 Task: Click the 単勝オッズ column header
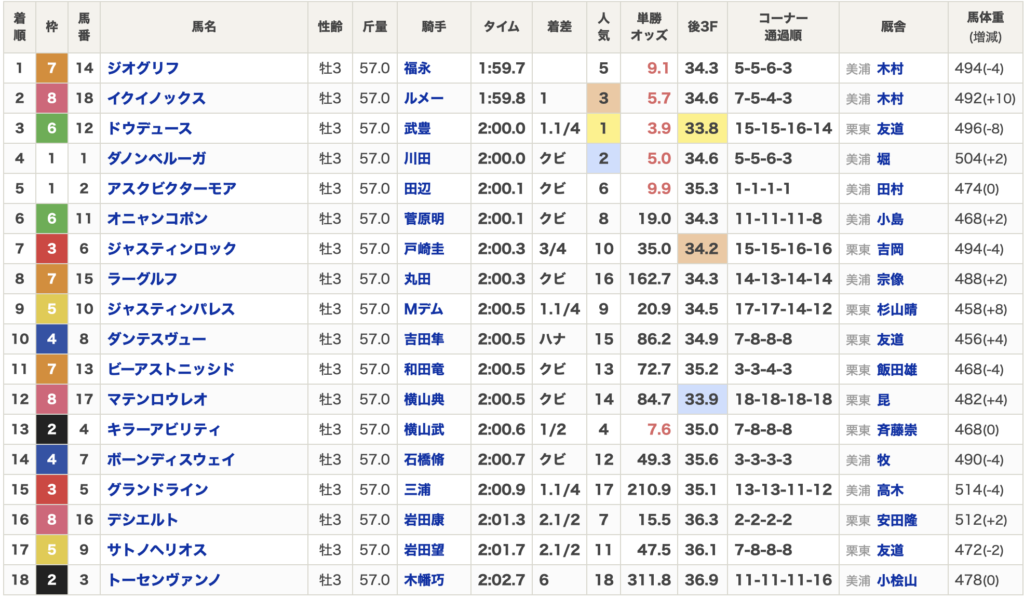pyautogui.click(x=649, y=27)
